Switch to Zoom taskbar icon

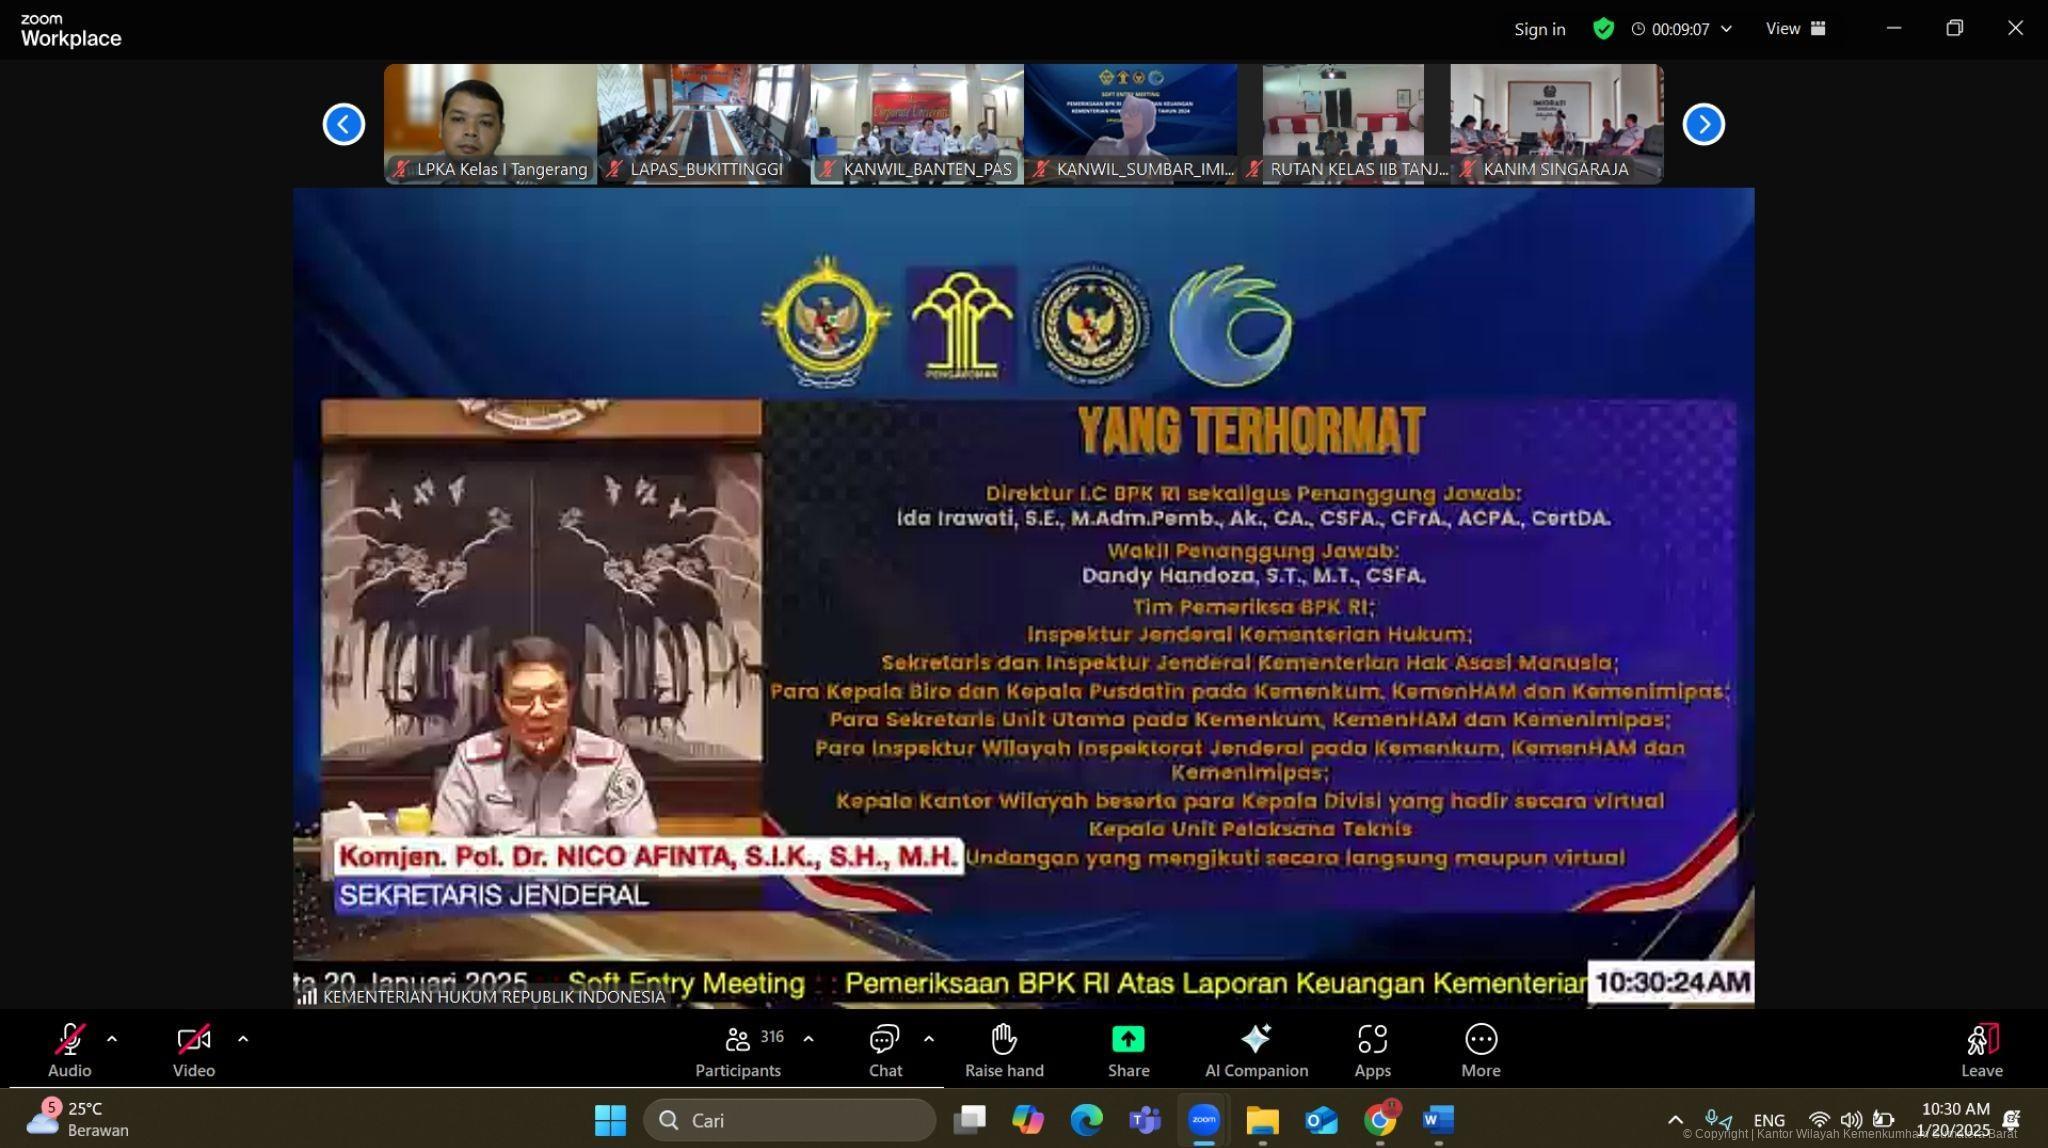click(1204, 1120)
